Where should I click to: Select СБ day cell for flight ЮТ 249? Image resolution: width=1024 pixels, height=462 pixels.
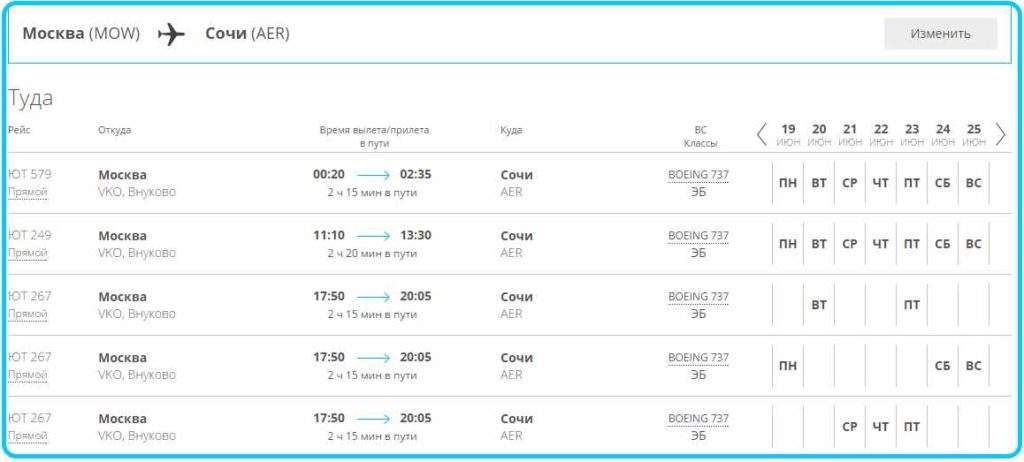(x=943, y=244)
